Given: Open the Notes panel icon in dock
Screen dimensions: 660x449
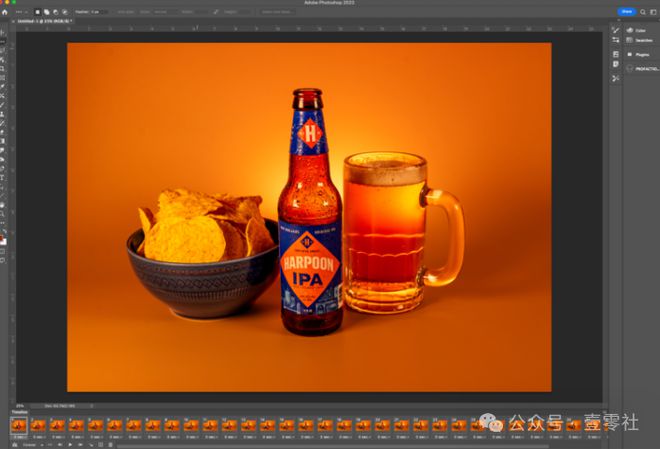Looking at the screenshot, I should pyautogui.click(x=615, y=64).
